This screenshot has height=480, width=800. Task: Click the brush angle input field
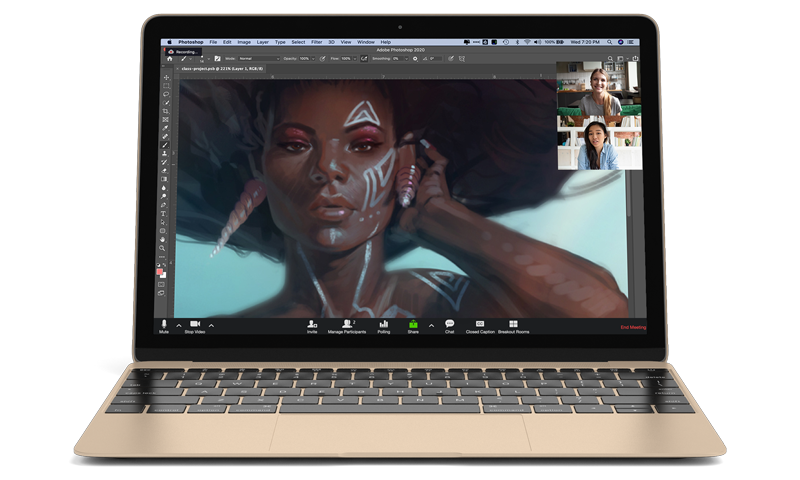click(x=436, y=59)
